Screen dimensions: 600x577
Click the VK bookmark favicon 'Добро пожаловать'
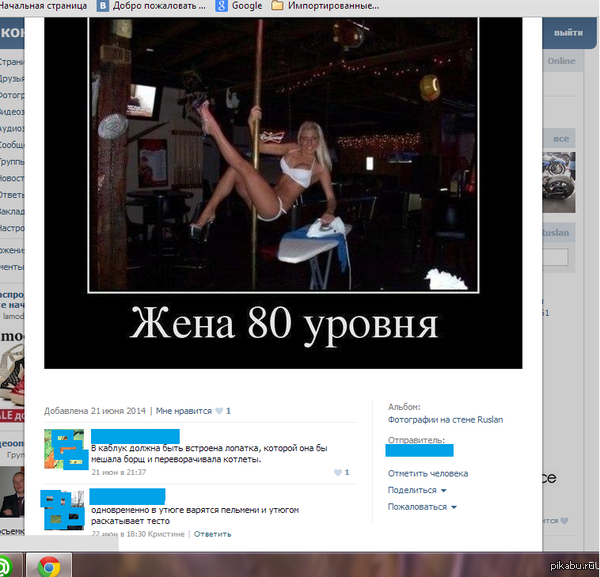(105, 6)
